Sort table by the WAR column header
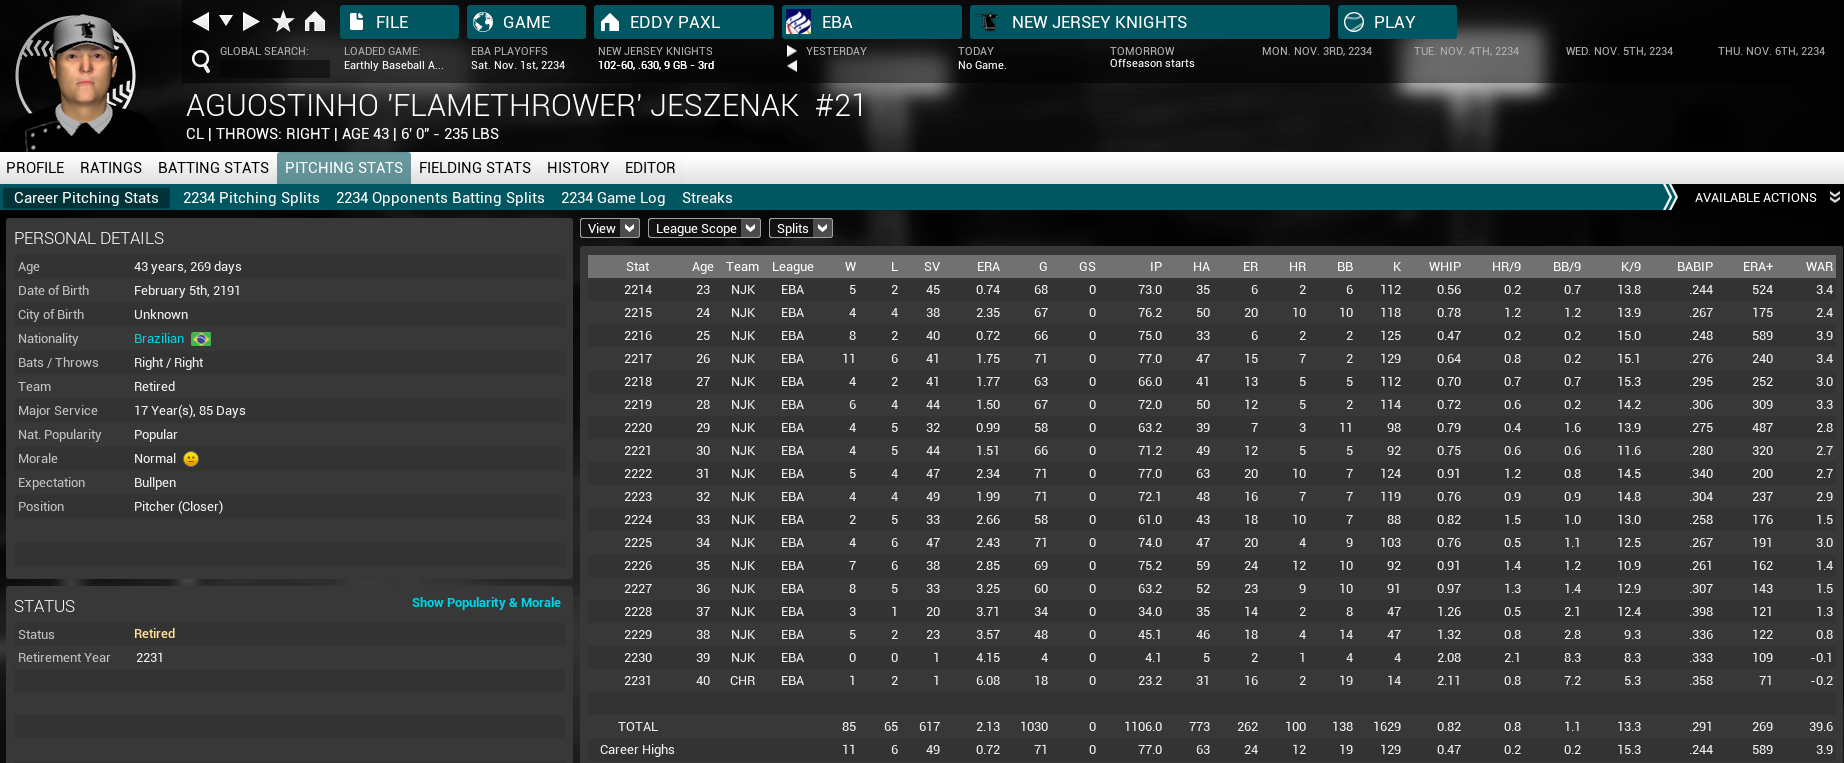1844x763 pixels. click(1819, 267)
